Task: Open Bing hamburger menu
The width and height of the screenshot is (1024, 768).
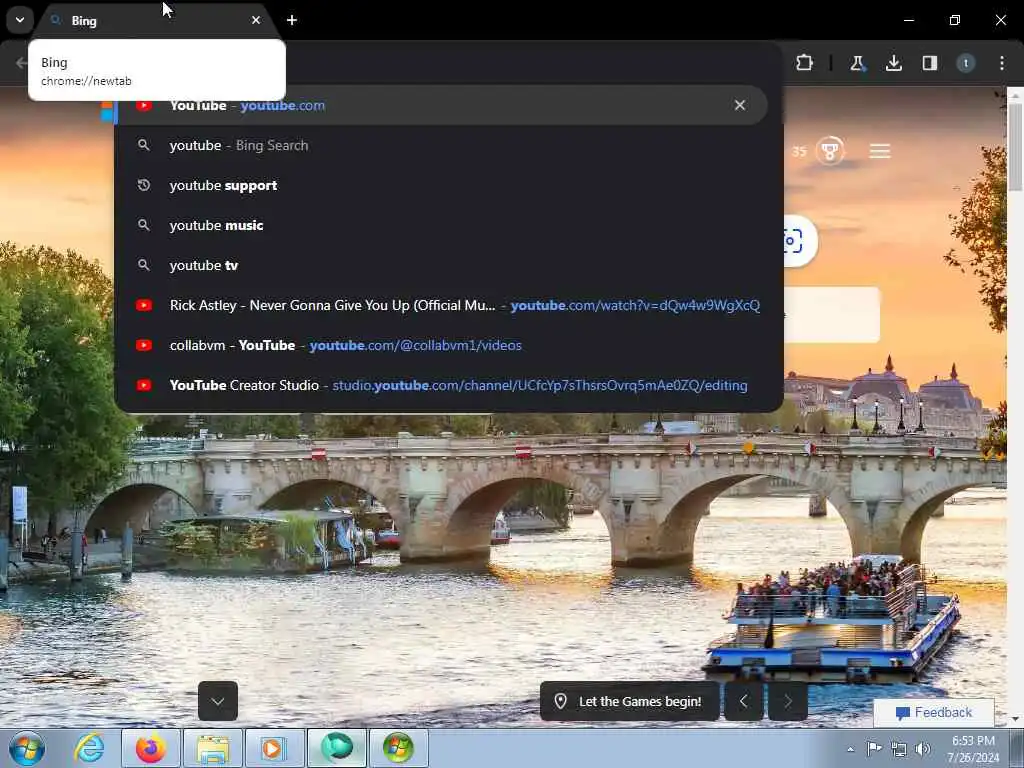Action: pyautogui.click(x=880, y=152)
